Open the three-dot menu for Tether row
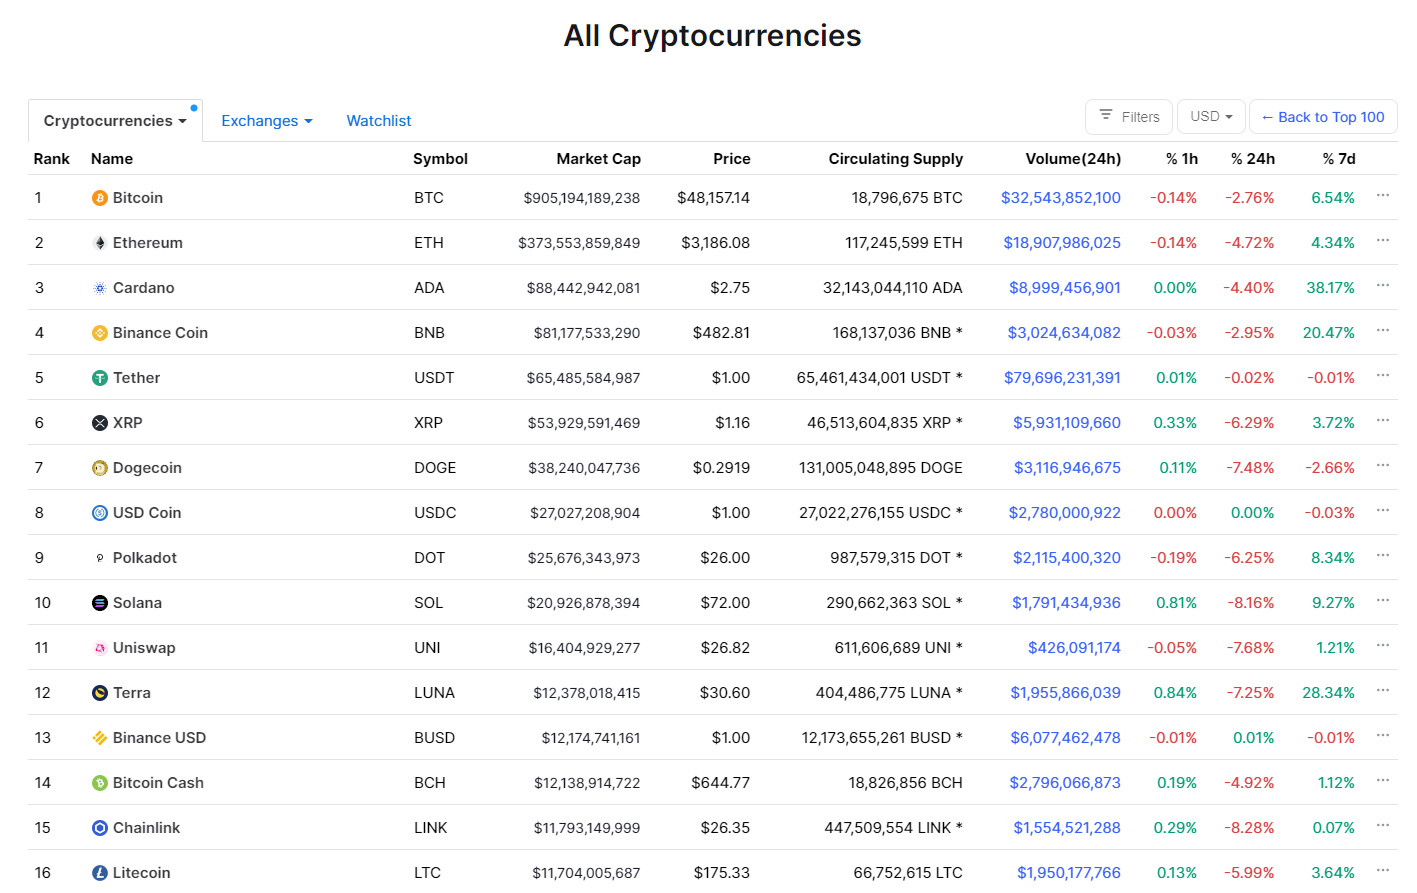This screenshot has height=893, width=1417. point(1383,376)
